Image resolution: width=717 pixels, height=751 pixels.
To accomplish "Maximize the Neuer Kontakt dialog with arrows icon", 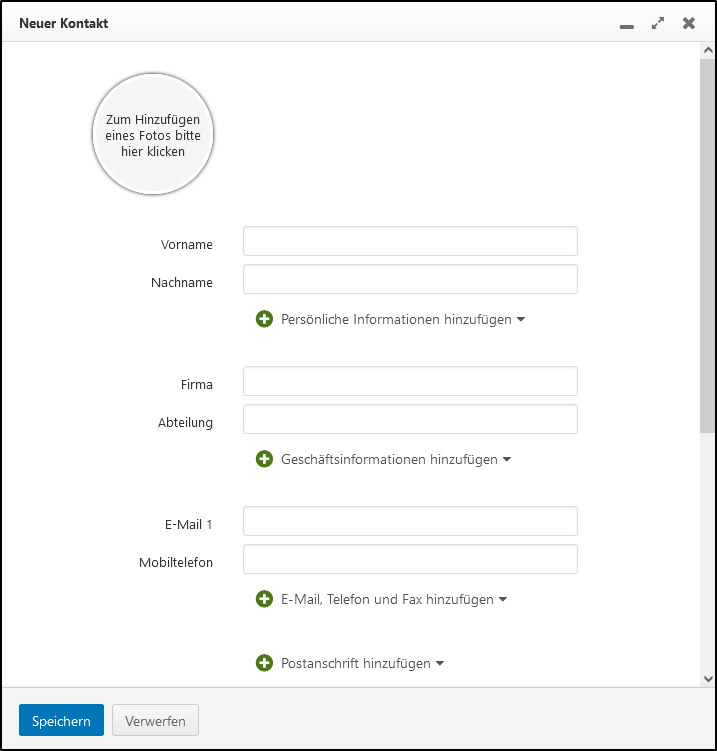I will 658,23.
